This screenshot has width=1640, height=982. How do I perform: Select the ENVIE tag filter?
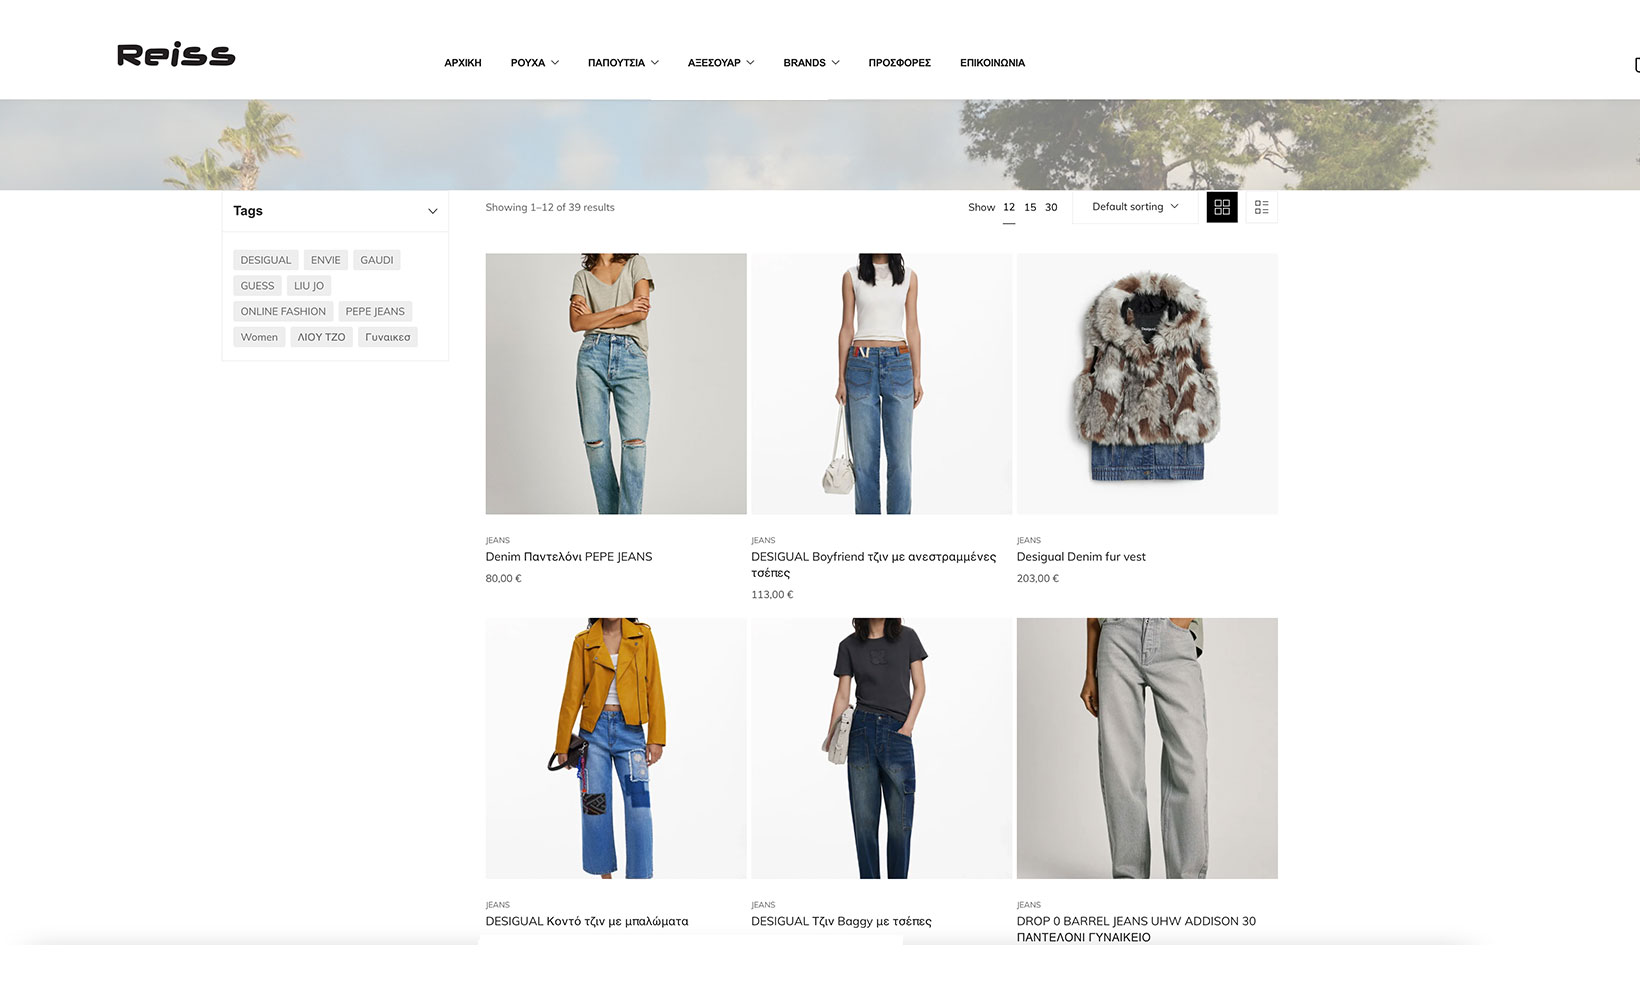tap(325, 259)
